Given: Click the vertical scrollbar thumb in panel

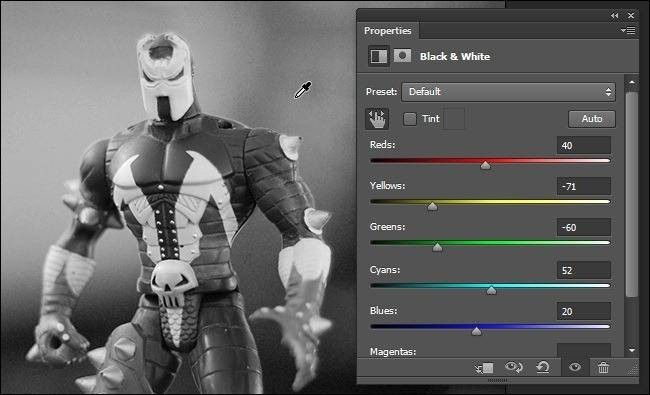Looking at the screenshot, I should coord(631,195).
